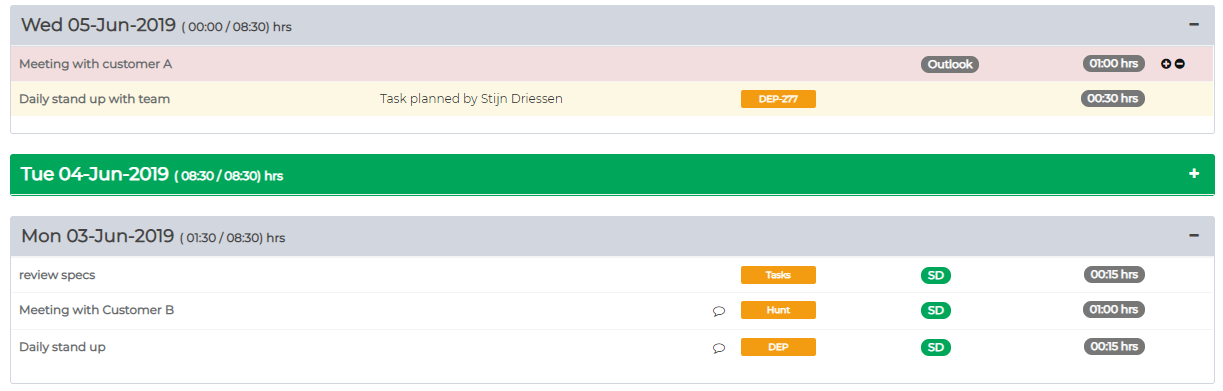1223x391 pixels.
Task: Click SD badge on review specs row
Action: [936, 275]
